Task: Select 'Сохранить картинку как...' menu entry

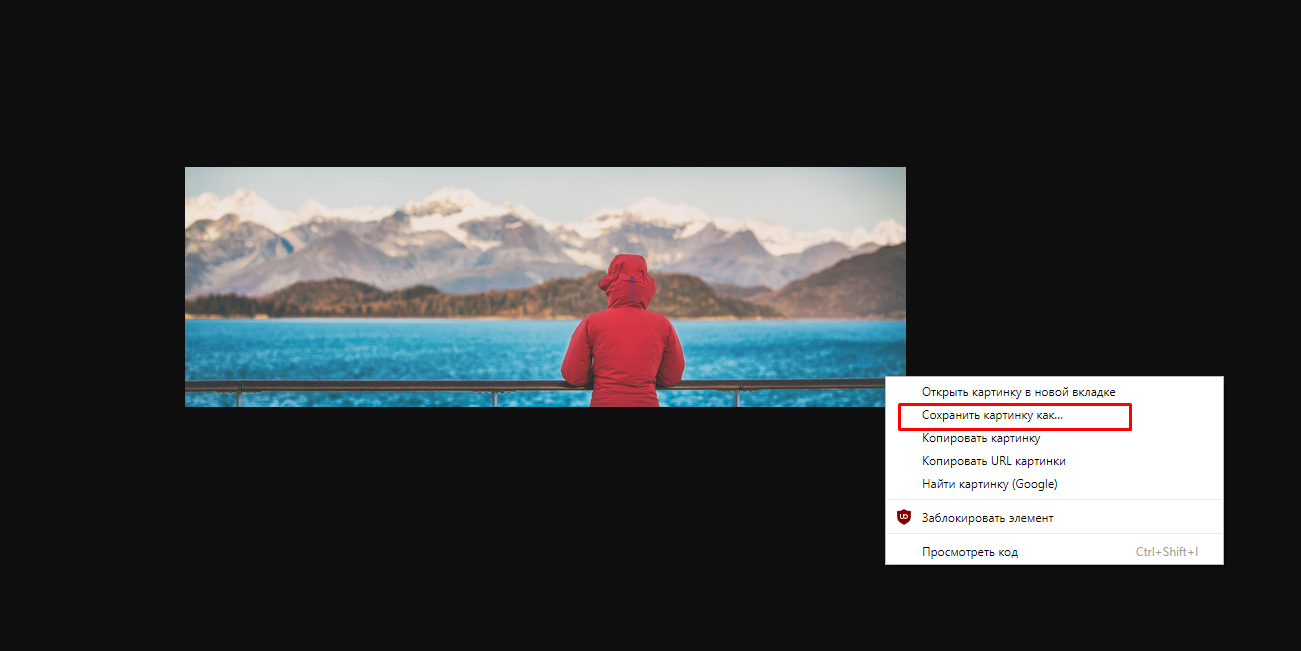Action: pyautogui.click(x=1054, y=415)
